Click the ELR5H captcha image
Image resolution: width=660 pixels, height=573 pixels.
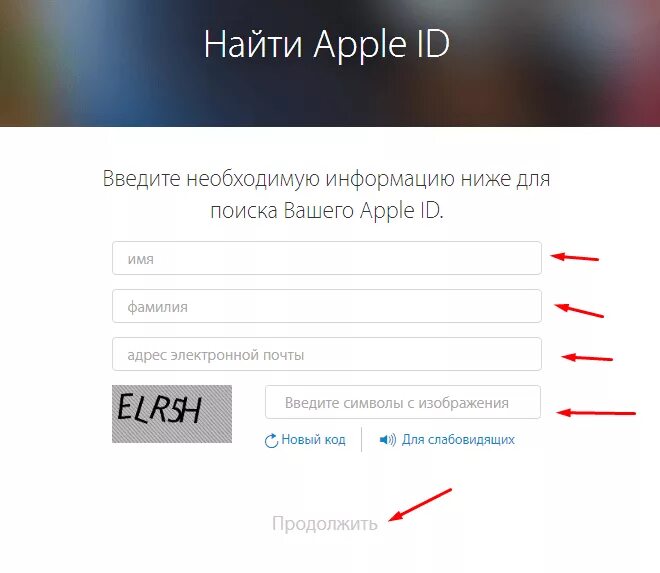tap(172, 414)
